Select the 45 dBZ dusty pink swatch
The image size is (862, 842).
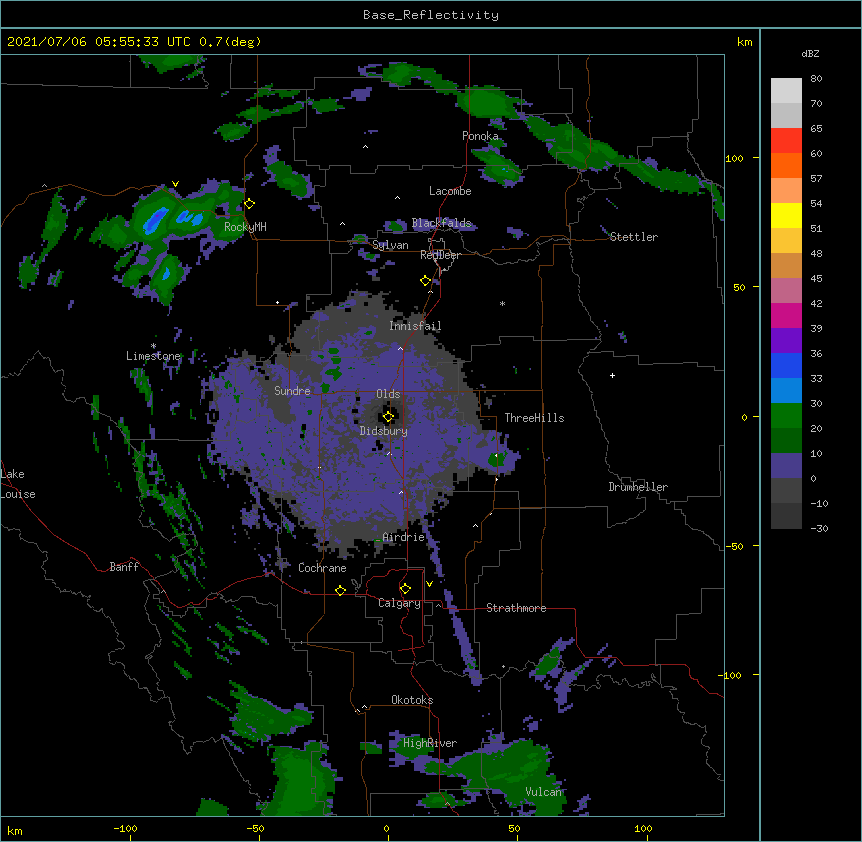click(x=786, y=291)
